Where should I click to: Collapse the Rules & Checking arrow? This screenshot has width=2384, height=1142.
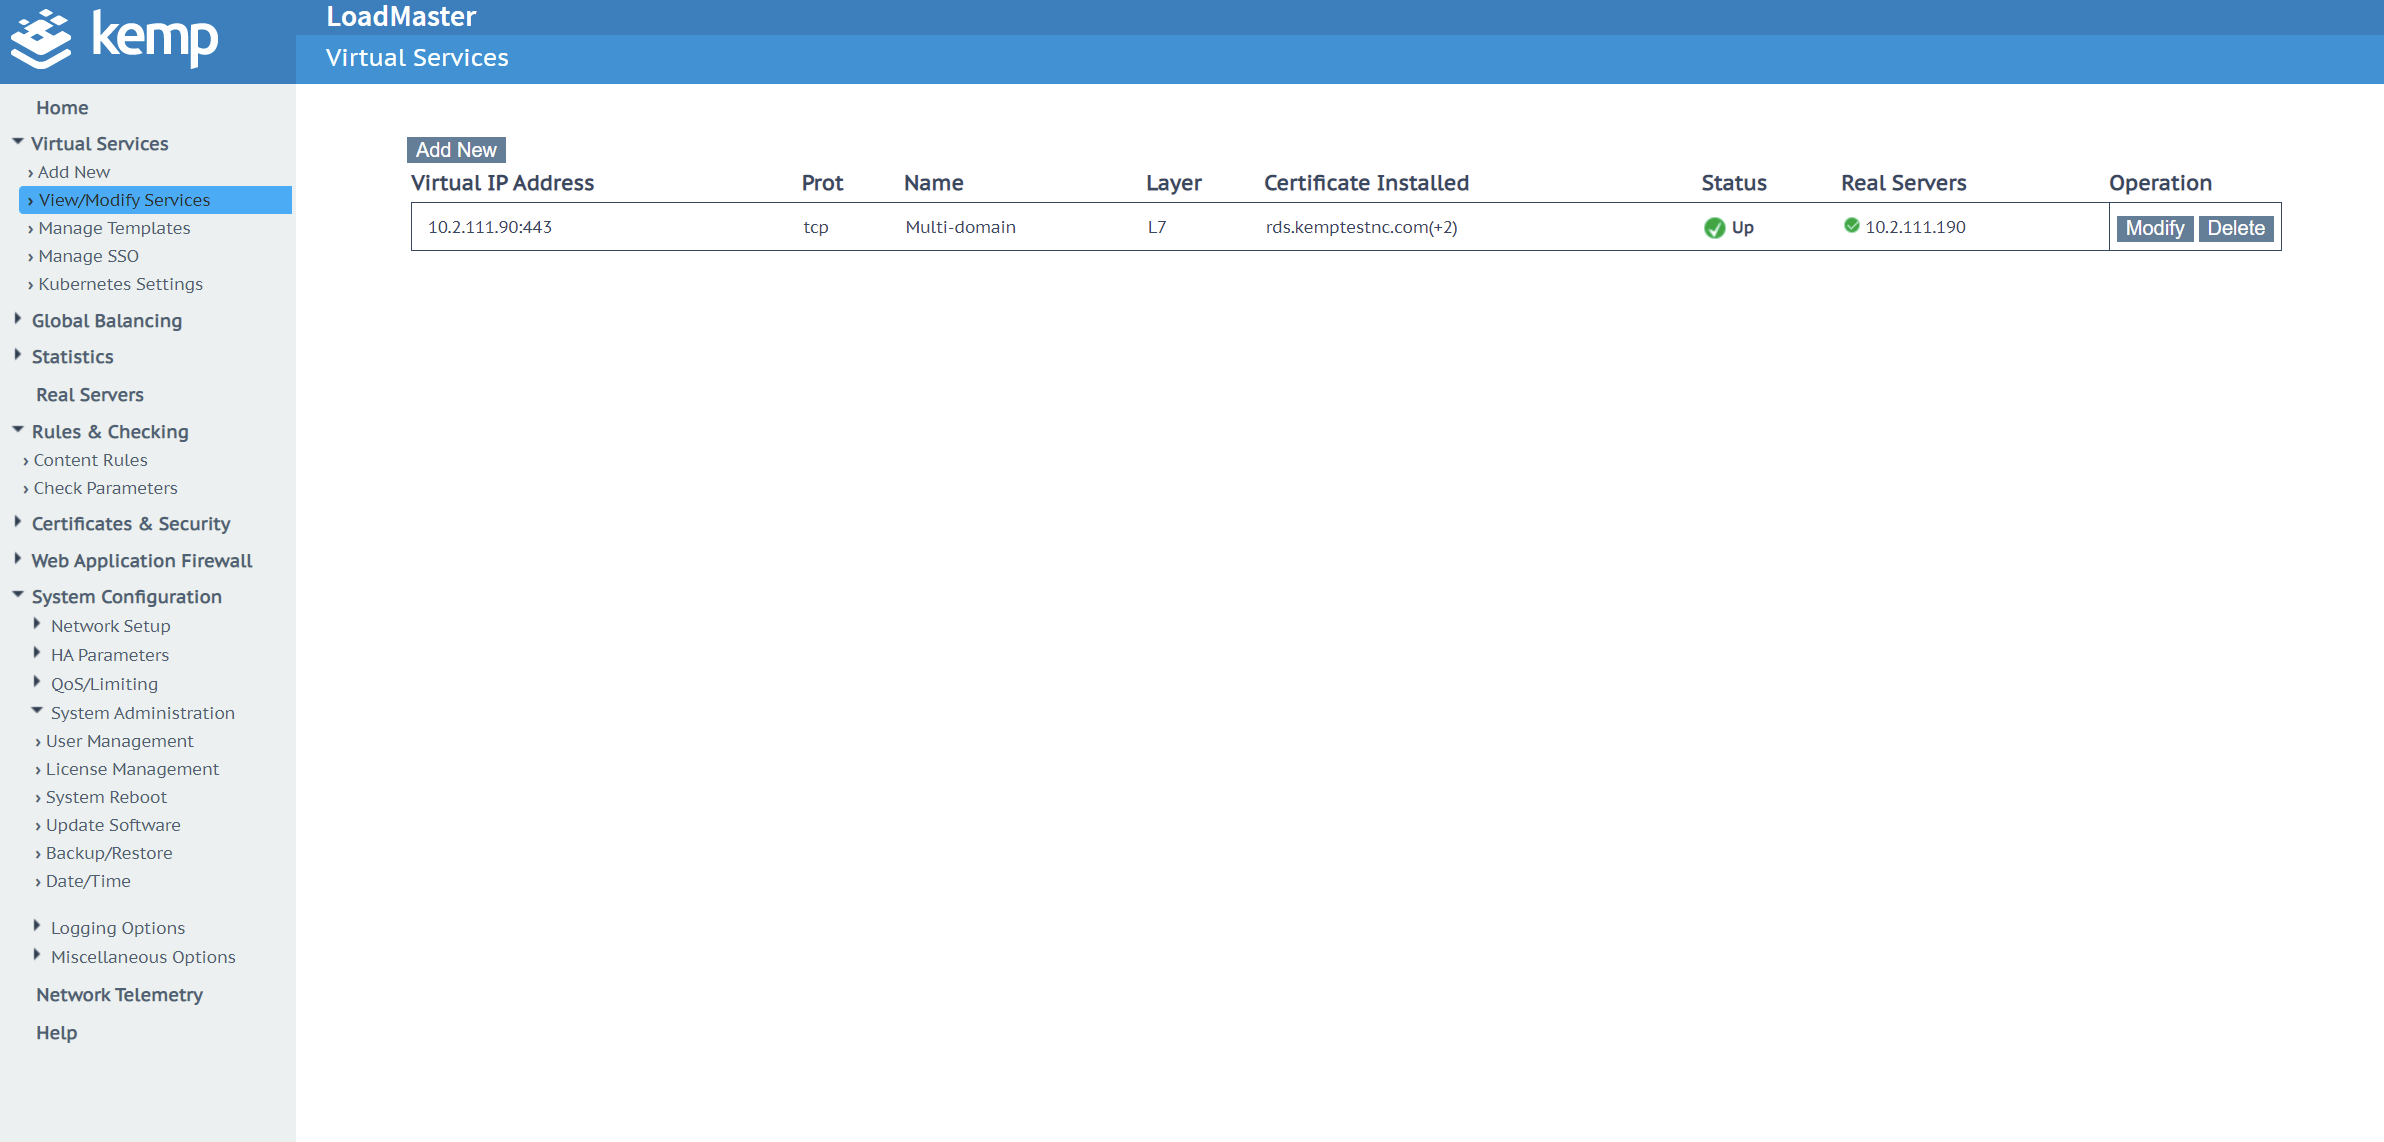point(18,430)
